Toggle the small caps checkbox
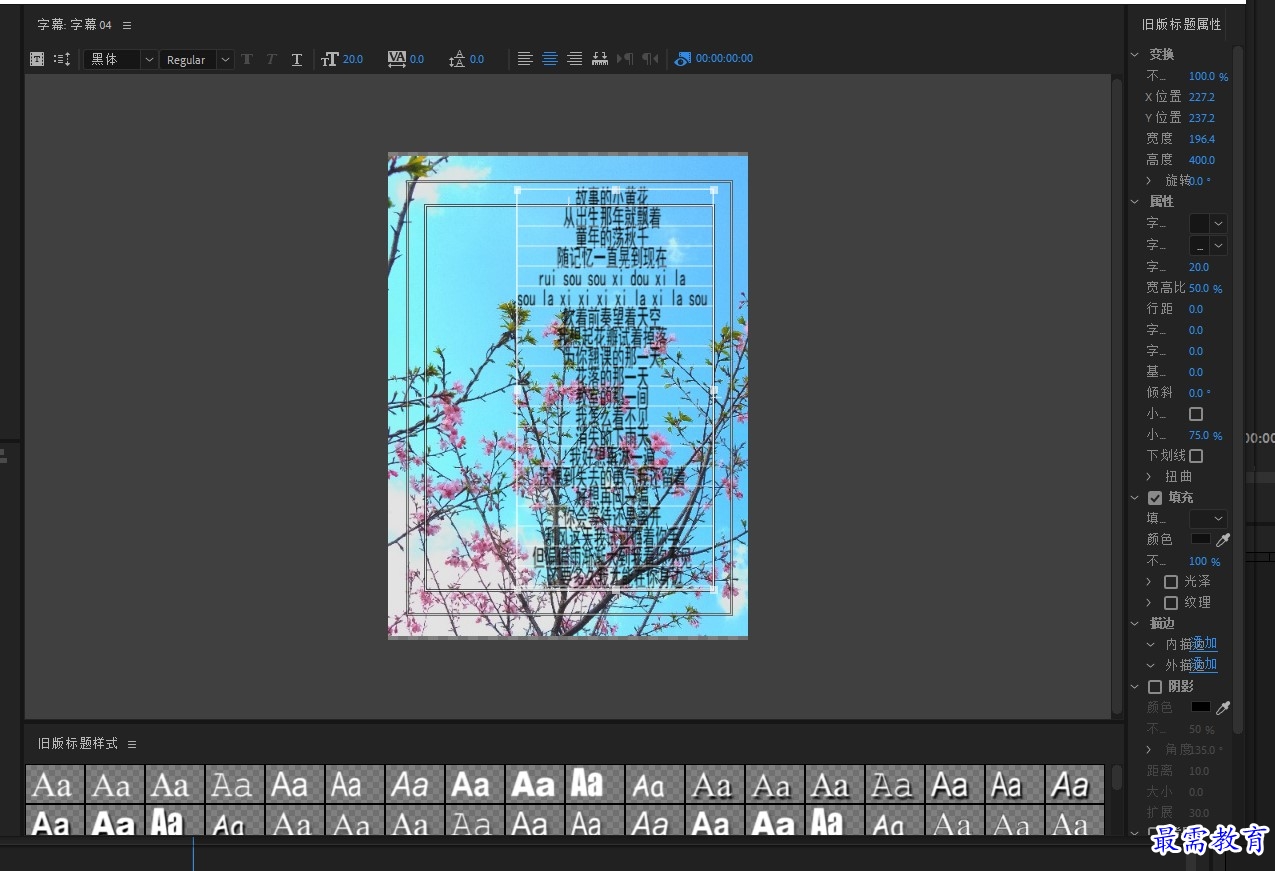 tap(1196, 414)
